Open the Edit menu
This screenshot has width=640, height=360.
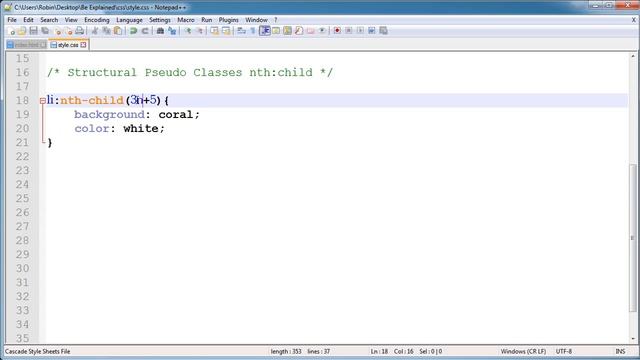(x=28, y=20)
